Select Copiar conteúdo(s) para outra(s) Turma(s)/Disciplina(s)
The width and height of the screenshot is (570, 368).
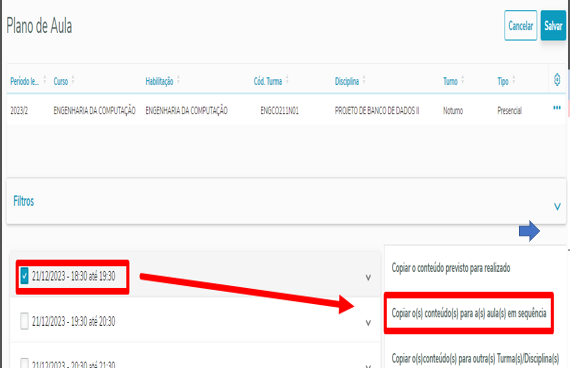point(475,359)
